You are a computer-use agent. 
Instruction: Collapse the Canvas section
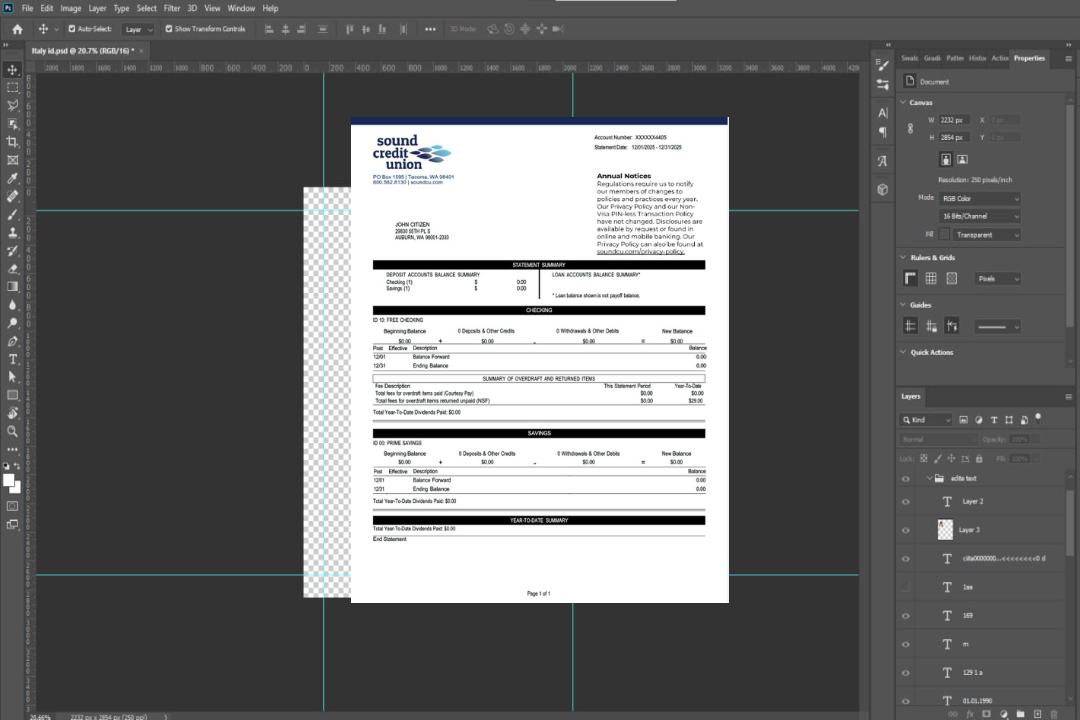point(903,102)
